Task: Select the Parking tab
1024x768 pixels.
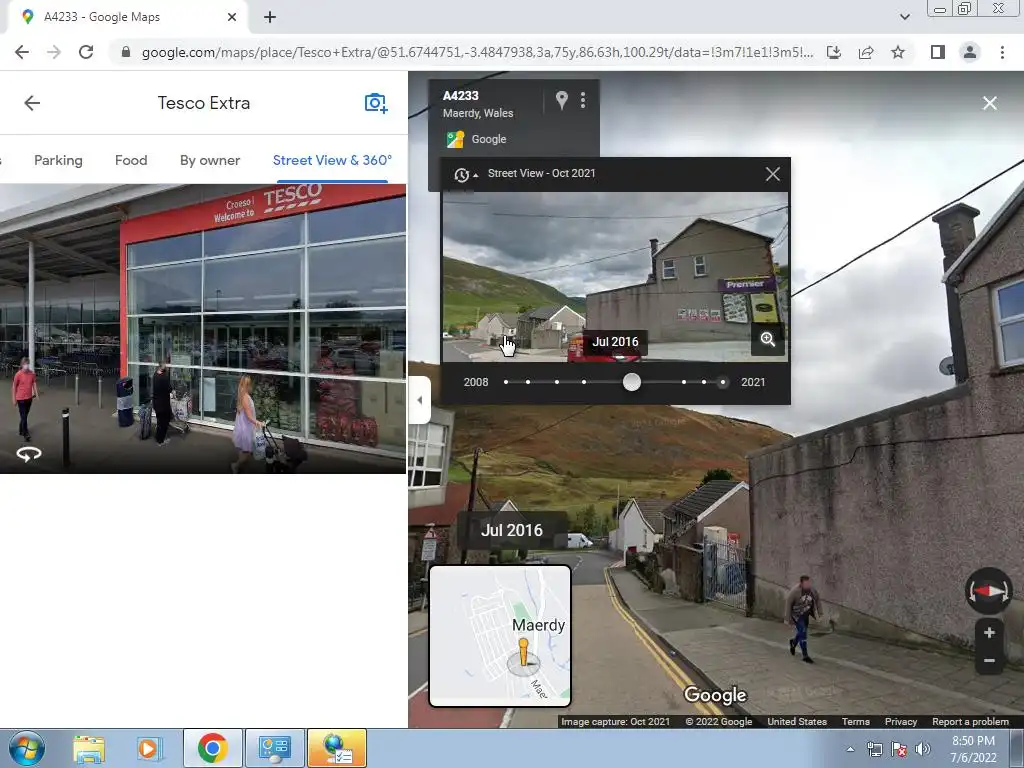Action: pos(58,160)
